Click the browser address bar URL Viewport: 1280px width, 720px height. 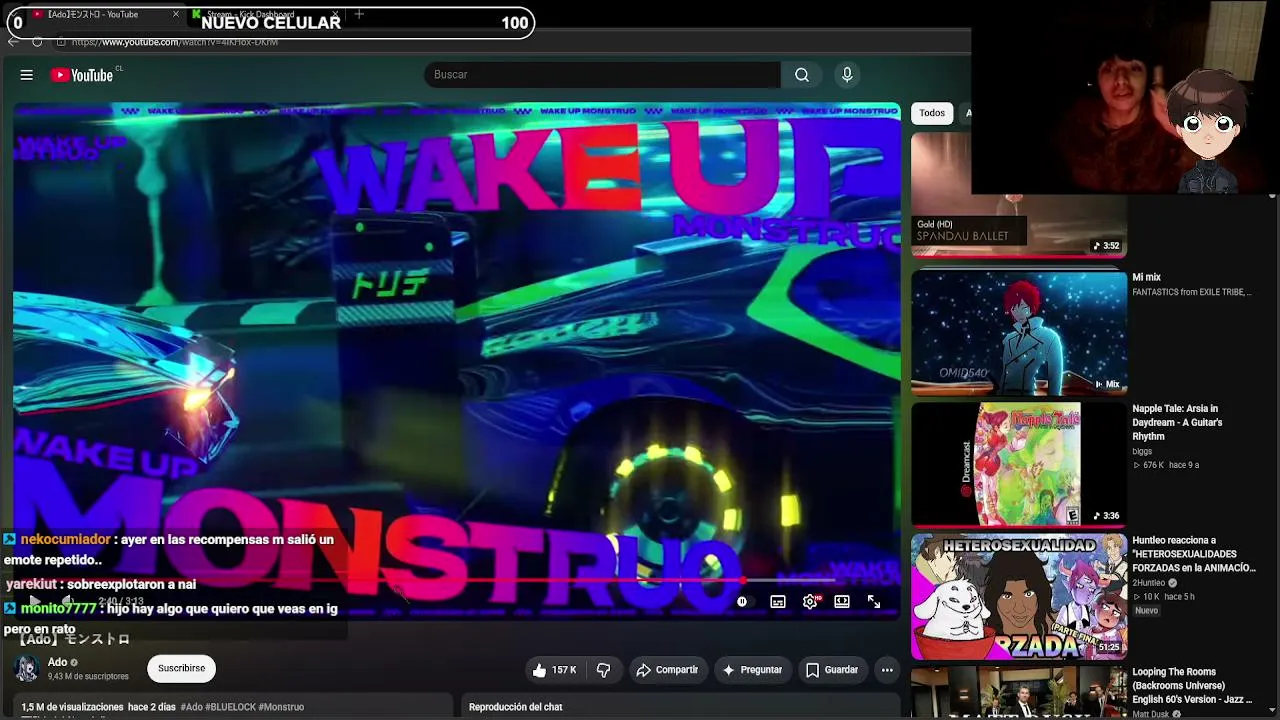pyautogui.click(x=175, y=42)
